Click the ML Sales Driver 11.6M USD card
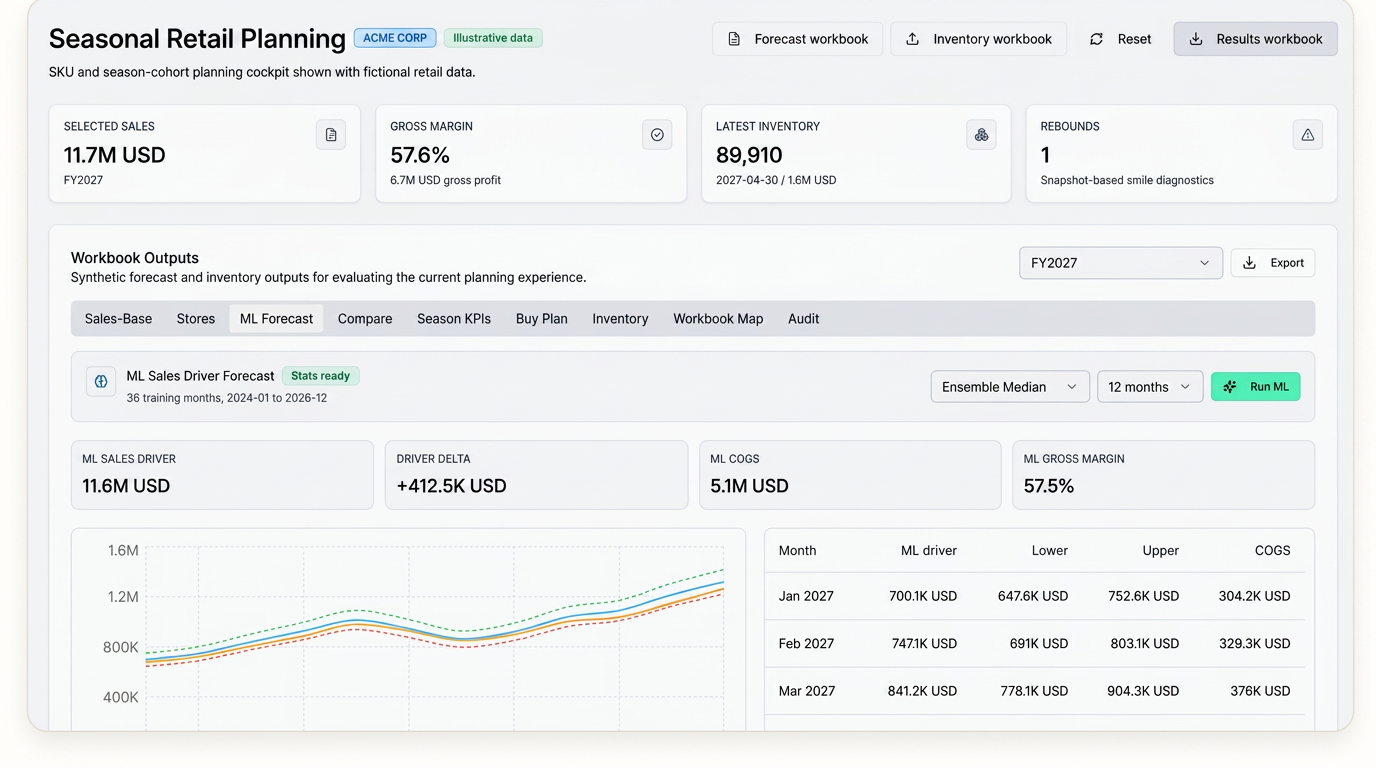 (x=222, y=475)
